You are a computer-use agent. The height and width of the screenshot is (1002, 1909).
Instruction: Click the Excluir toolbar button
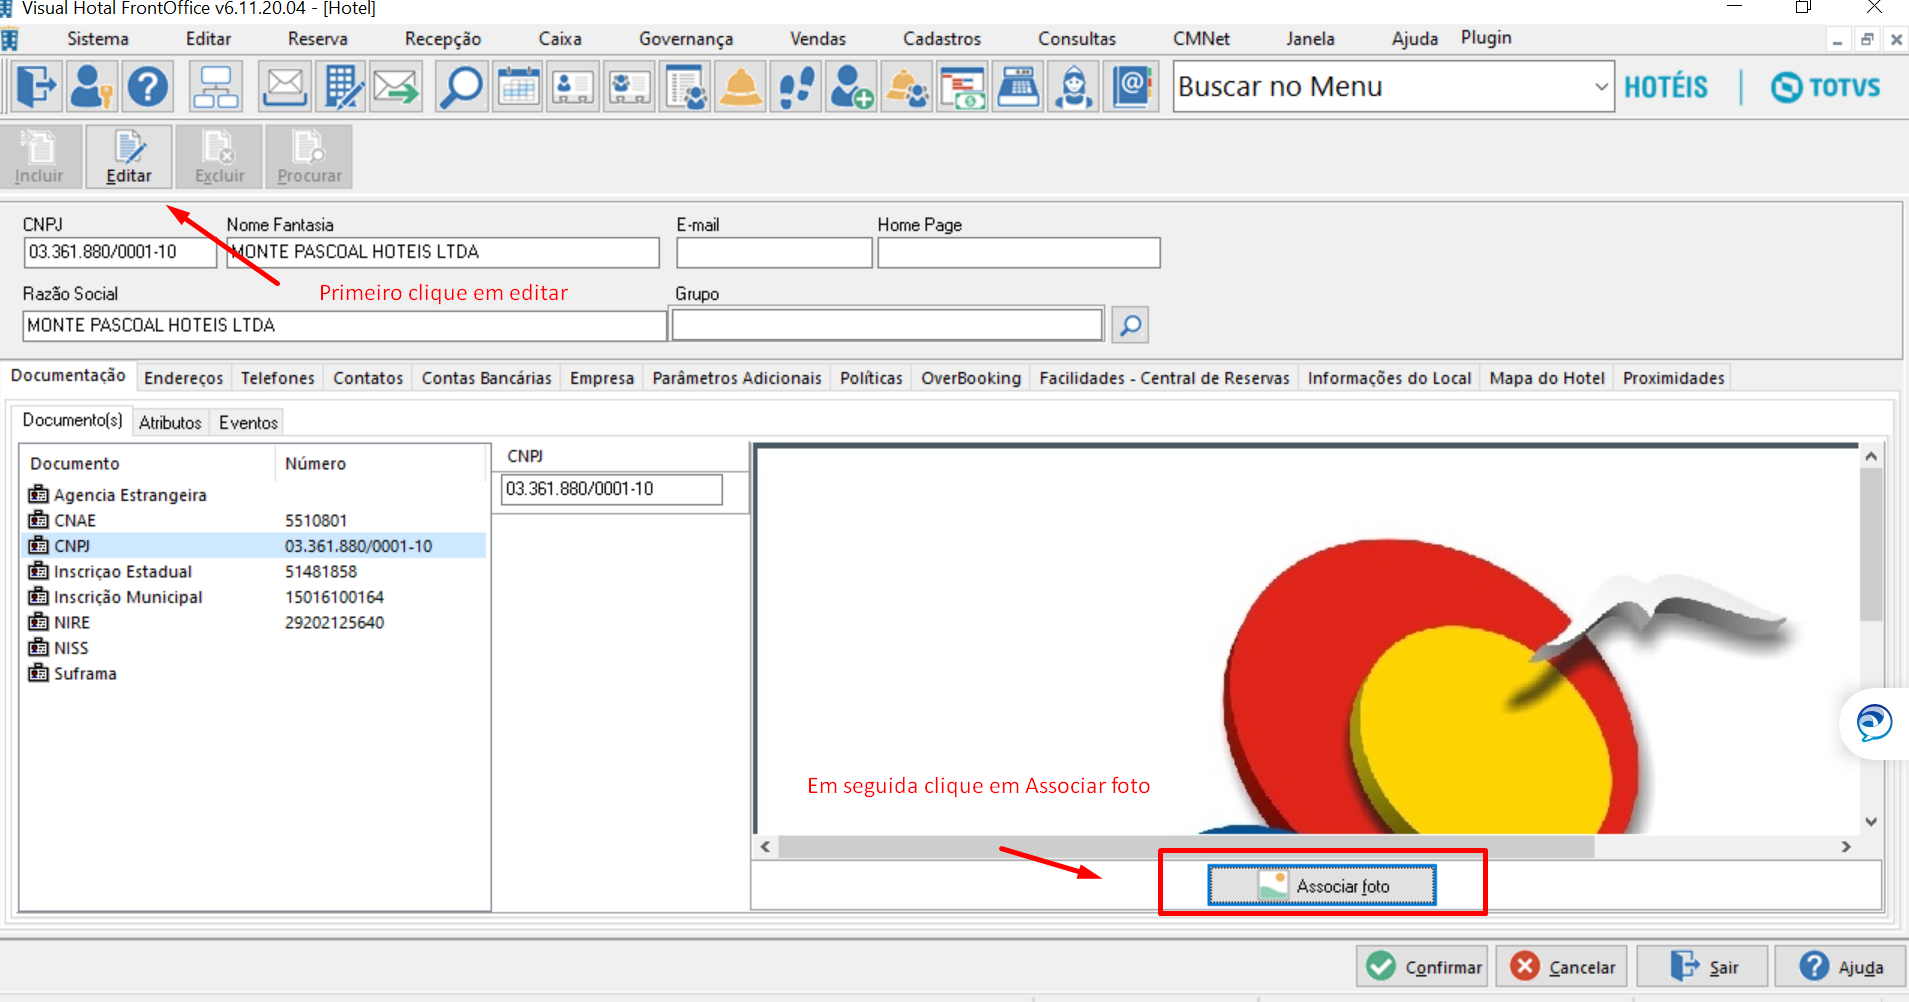pos(219,156)
